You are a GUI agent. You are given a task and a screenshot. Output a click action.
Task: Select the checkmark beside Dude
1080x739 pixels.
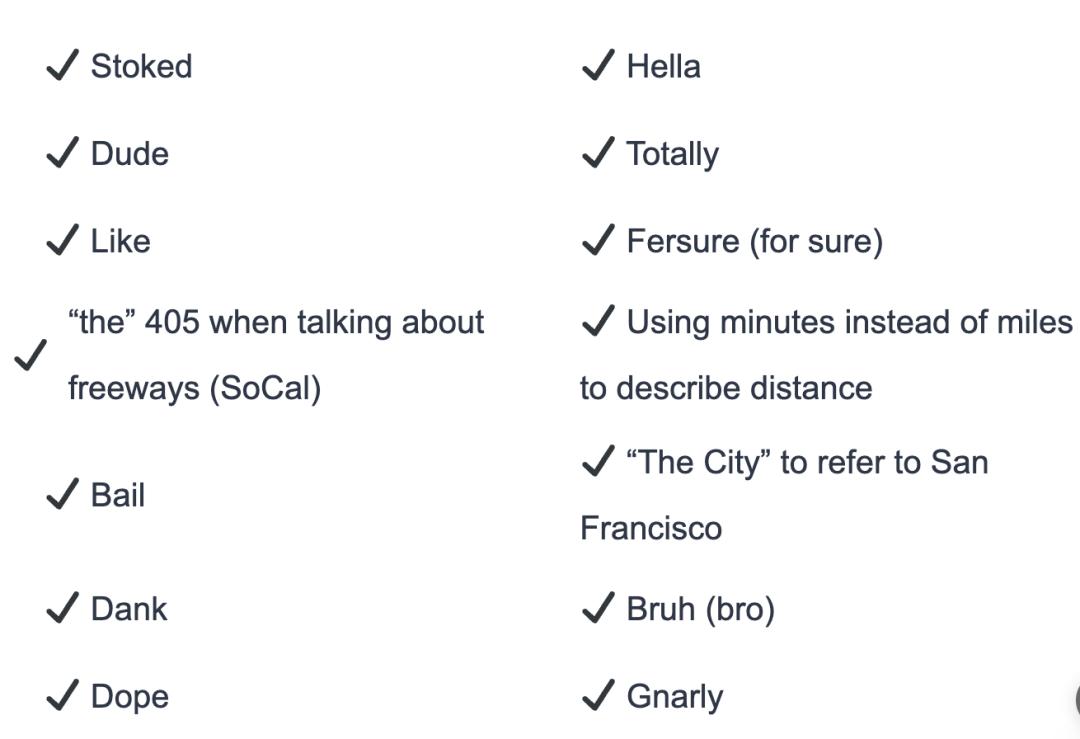pos(62,154)
